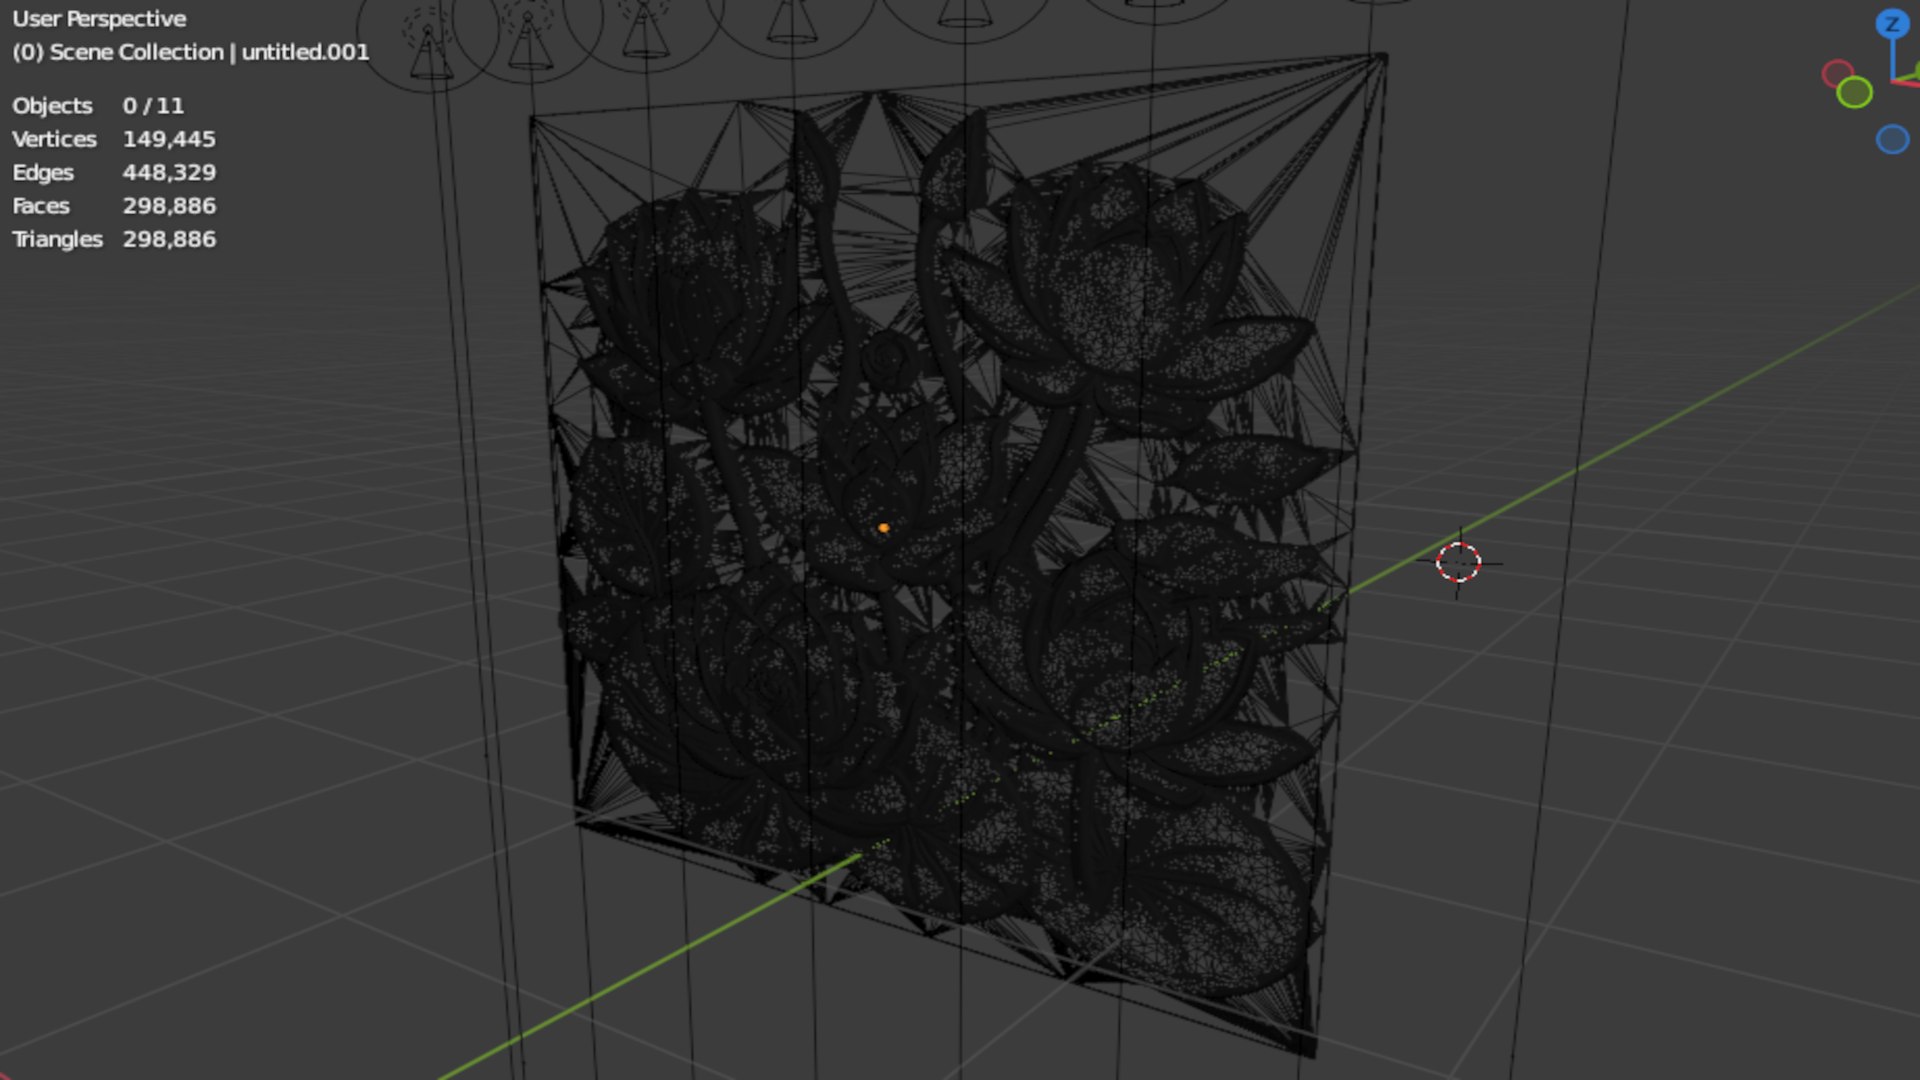Click the red-white 3D cursor crosshair
This screenshot has height=1080, width=1920.
1458,563
